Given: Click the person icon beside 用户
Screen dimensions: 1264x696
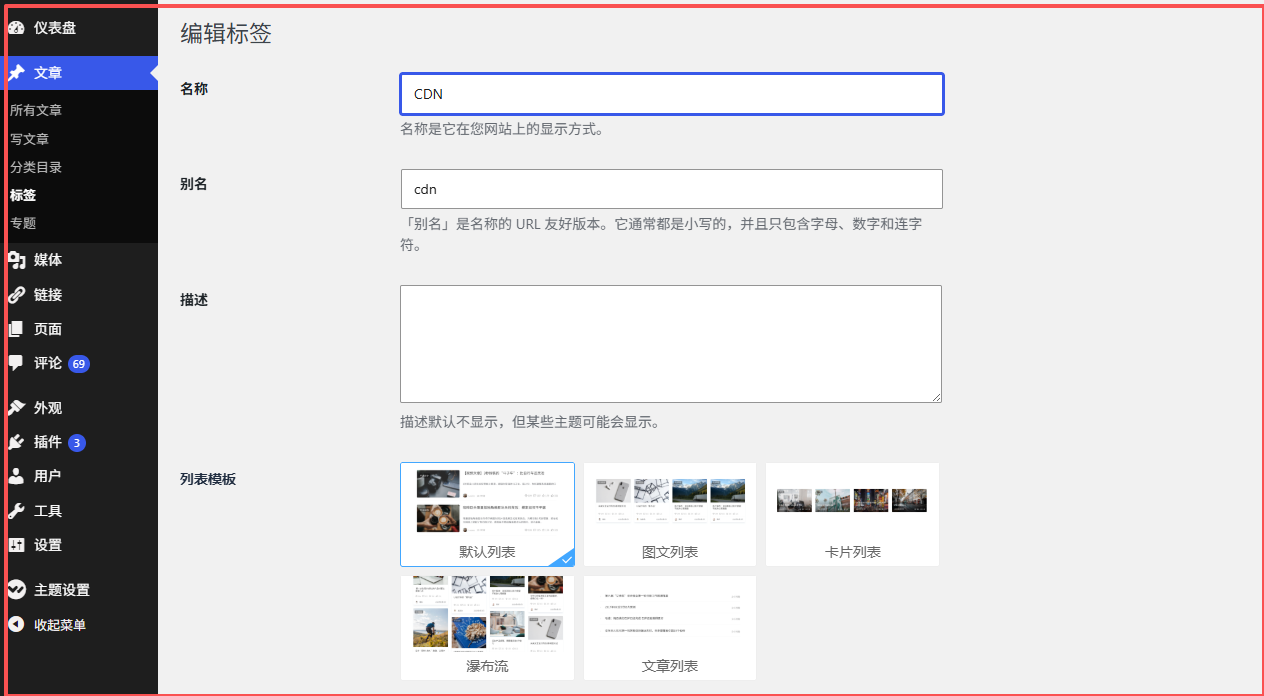Looking at the screenshot, I should (x=16, y=476).
